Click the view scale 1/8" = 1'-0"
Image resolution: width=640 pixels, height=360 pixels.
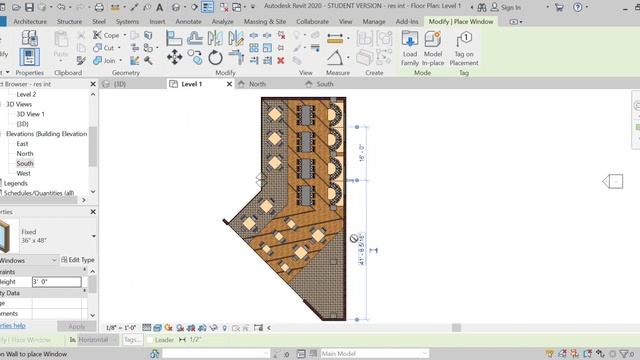pos(121,328)
